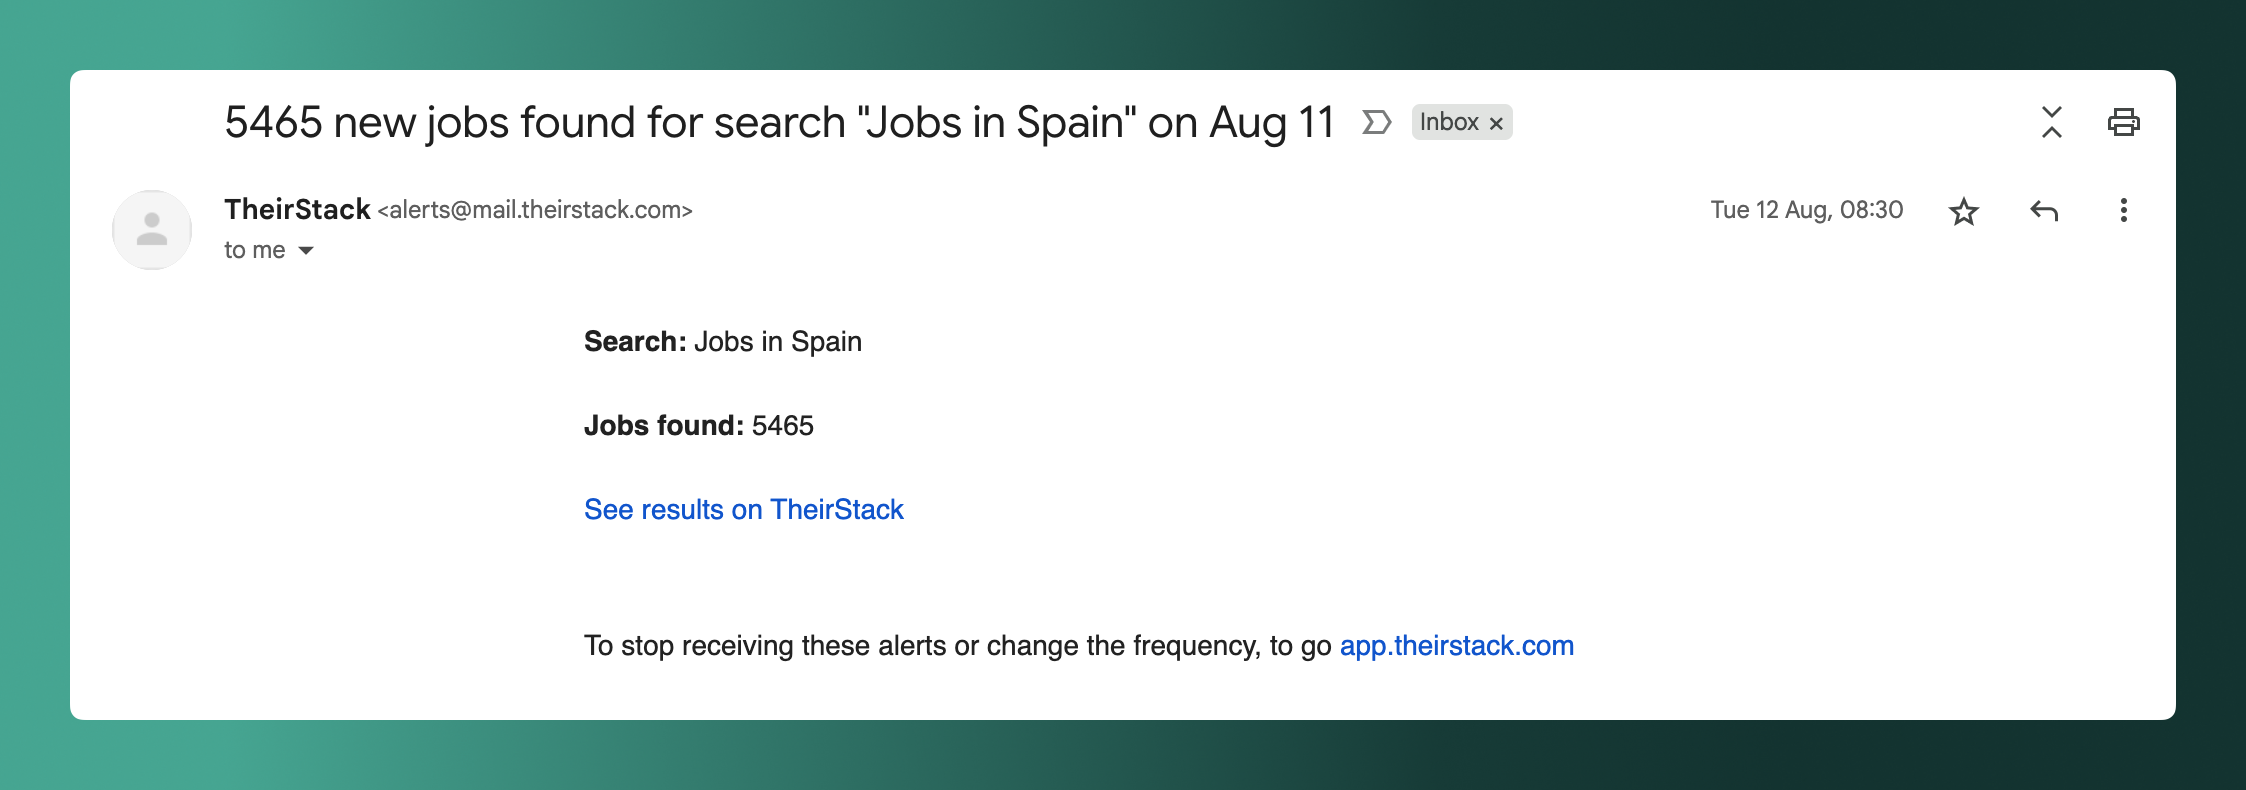Viewport: 2246px width, 790px height.
Task: Unstar the message using the star control
Action: point(1964,211)
